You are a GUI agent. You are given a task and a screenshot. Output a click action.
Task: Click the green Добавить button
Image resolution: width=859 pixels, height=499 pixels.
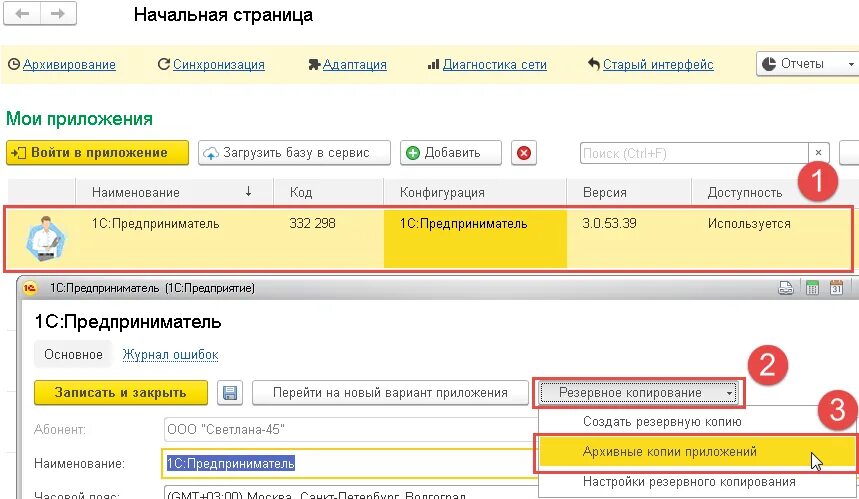(x=451, y=153)
